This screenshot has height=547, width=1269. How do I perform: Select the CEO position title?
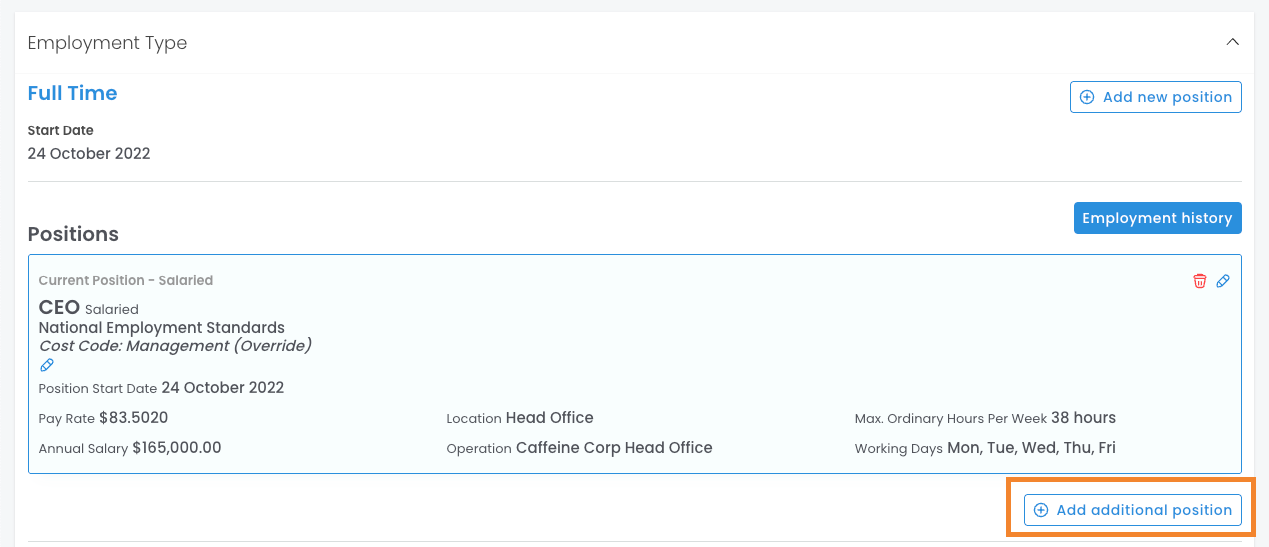(x=59, y=308)
